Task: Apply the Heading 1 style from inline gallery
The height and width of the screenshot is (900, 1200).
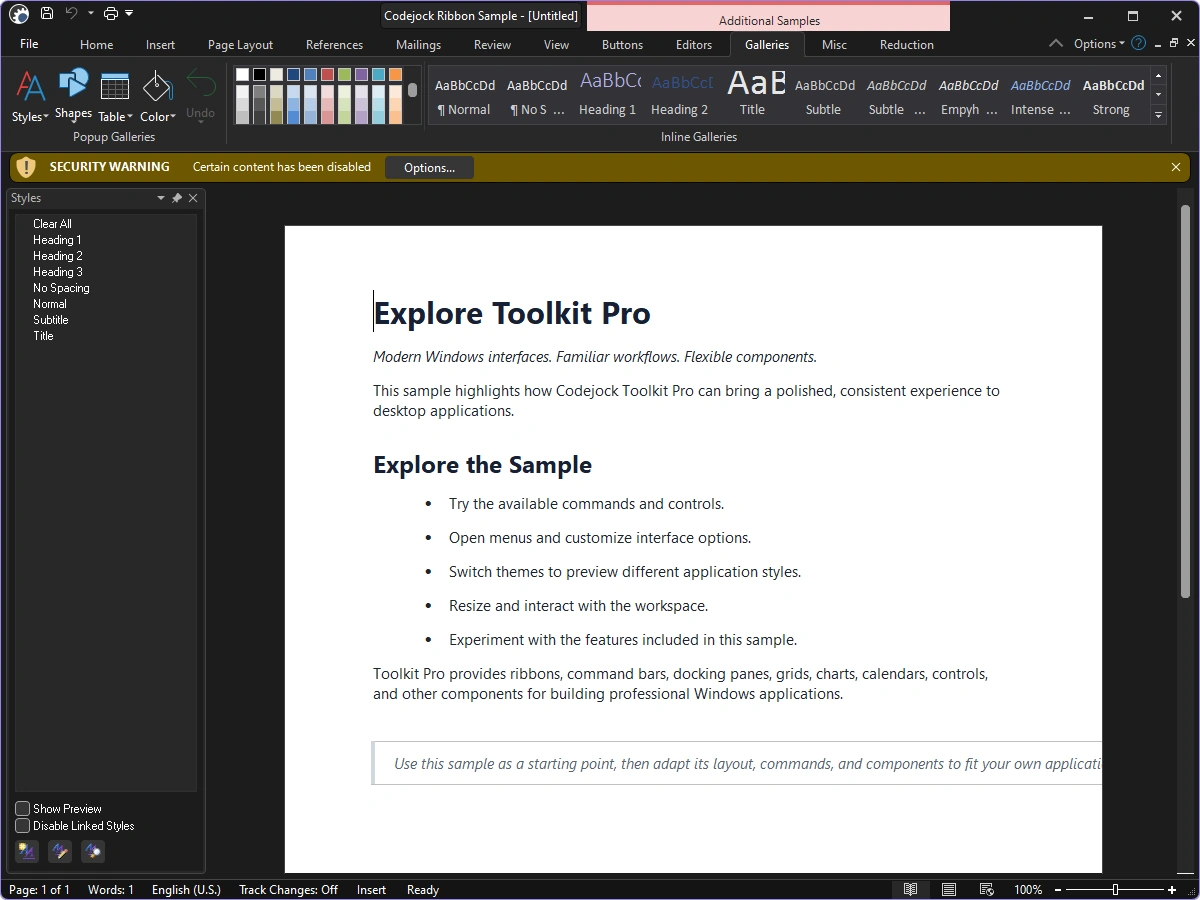Action: pos(608,95)
